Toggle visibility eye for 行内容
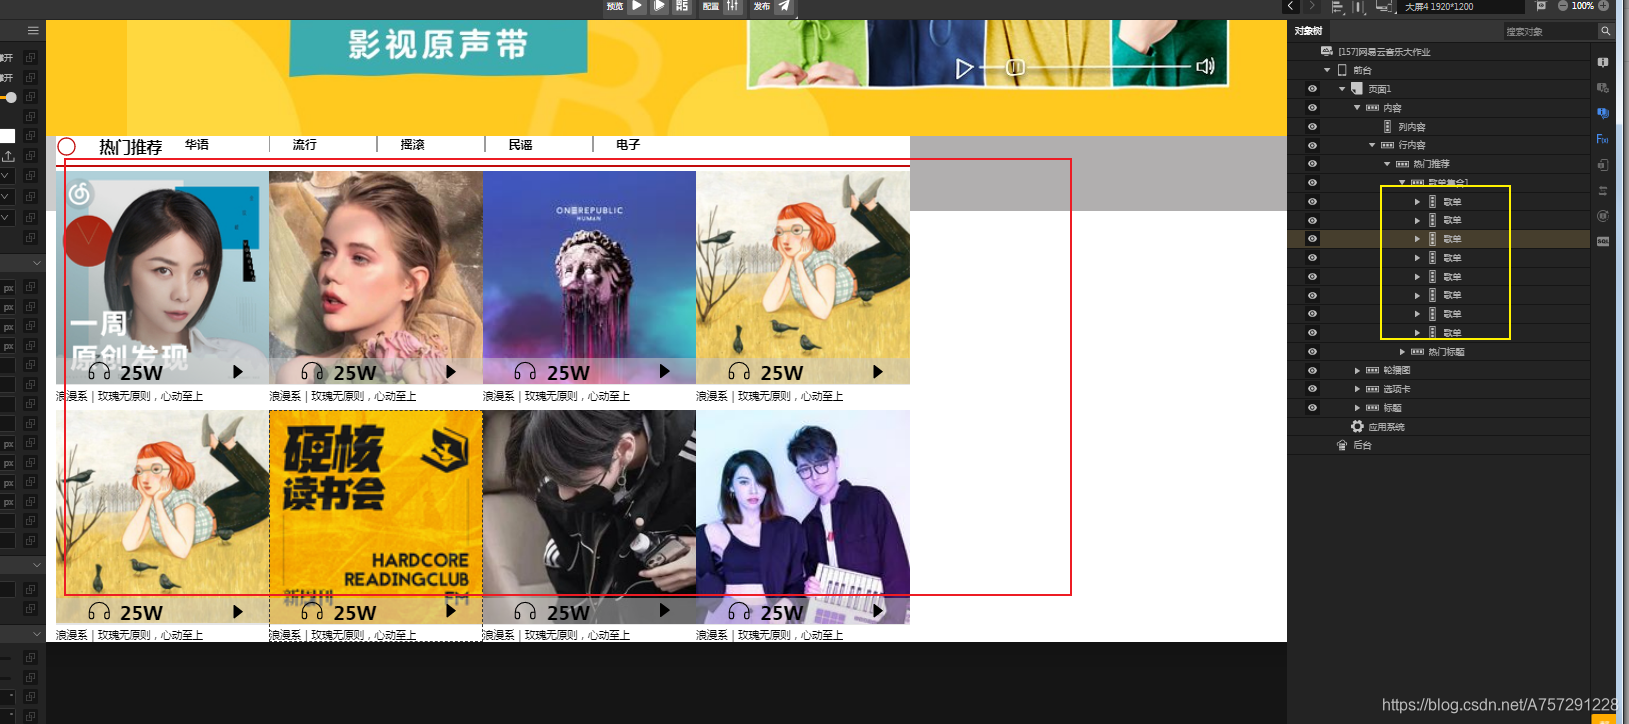The width and height of the screenshot is (1629, 724). click(x=1312, y=145)
